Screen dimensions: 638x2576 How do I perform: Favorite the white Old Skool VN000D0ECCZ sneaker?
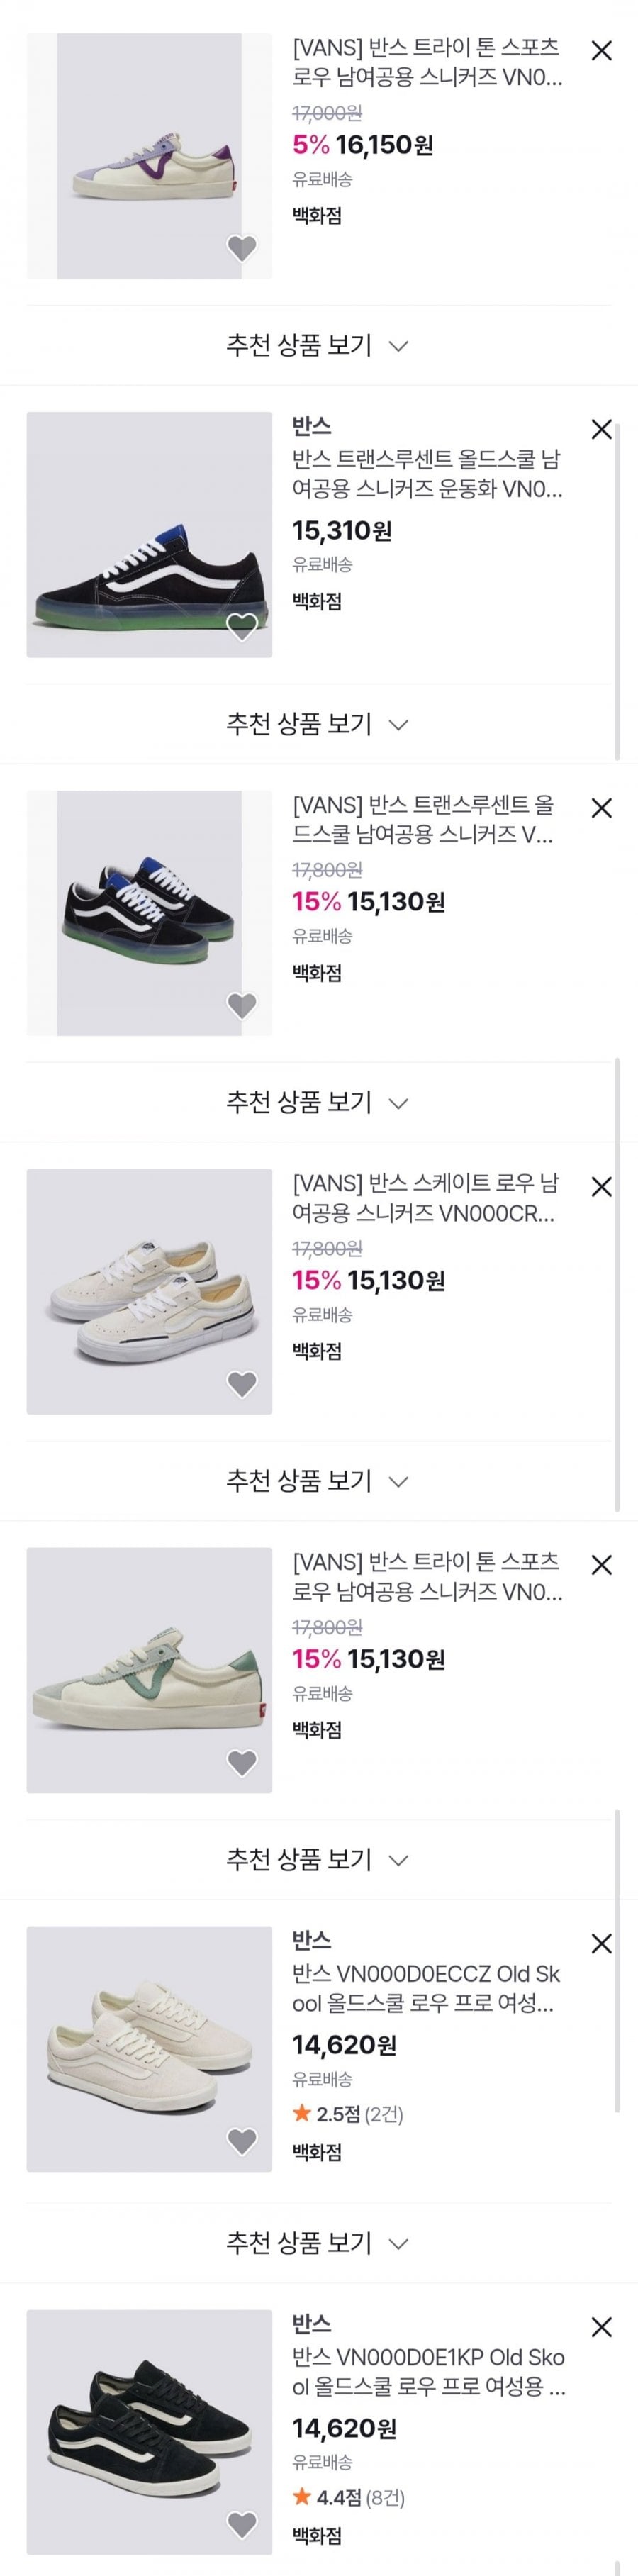[242, 2141]
